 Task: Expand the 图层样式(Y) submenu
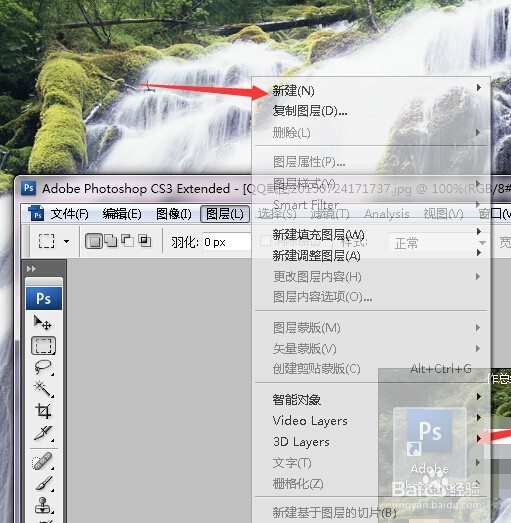click(x=371, y=183)
